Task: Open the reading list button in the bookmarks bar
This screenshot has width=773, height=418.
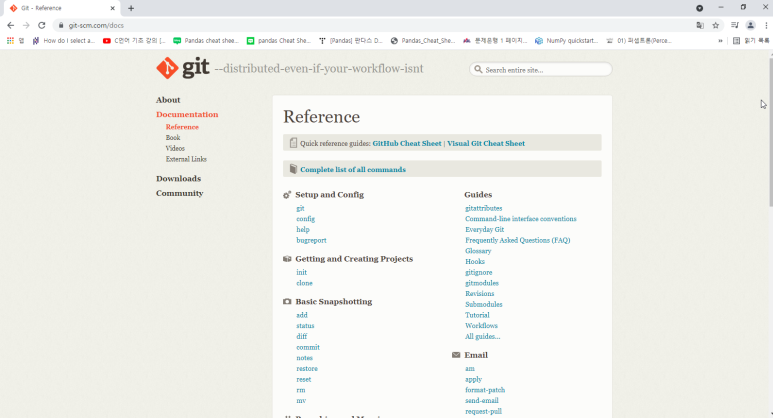Action: (x=751, y=41)
